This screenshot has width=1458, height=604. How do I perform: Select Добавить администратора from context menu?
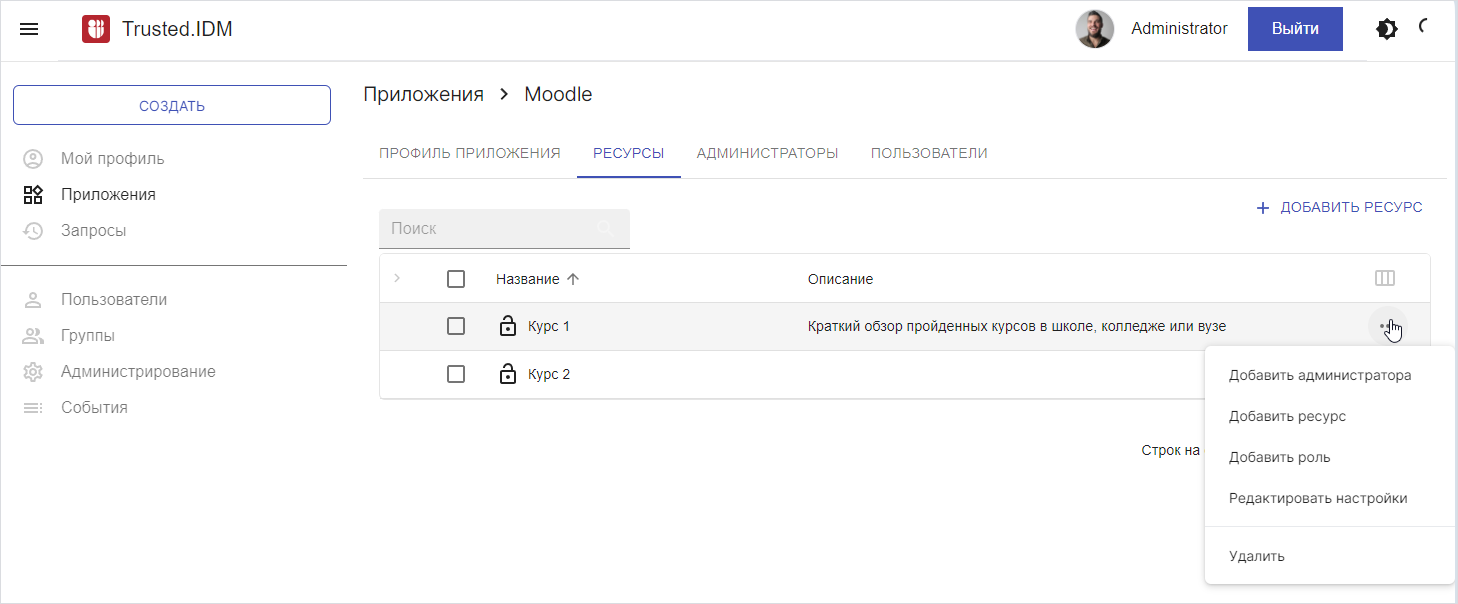[1330, 376]
